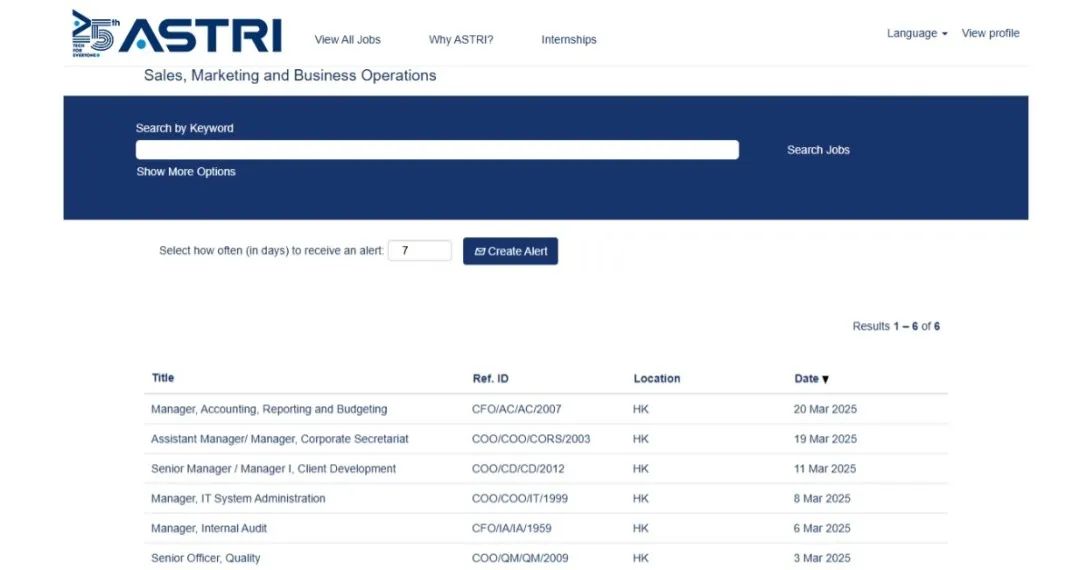Image resolution: width=1080 pixels, height=570 pixels.
Task: Select Ref. ID COO/COO/IT/1999
Action: pos(520,498)
